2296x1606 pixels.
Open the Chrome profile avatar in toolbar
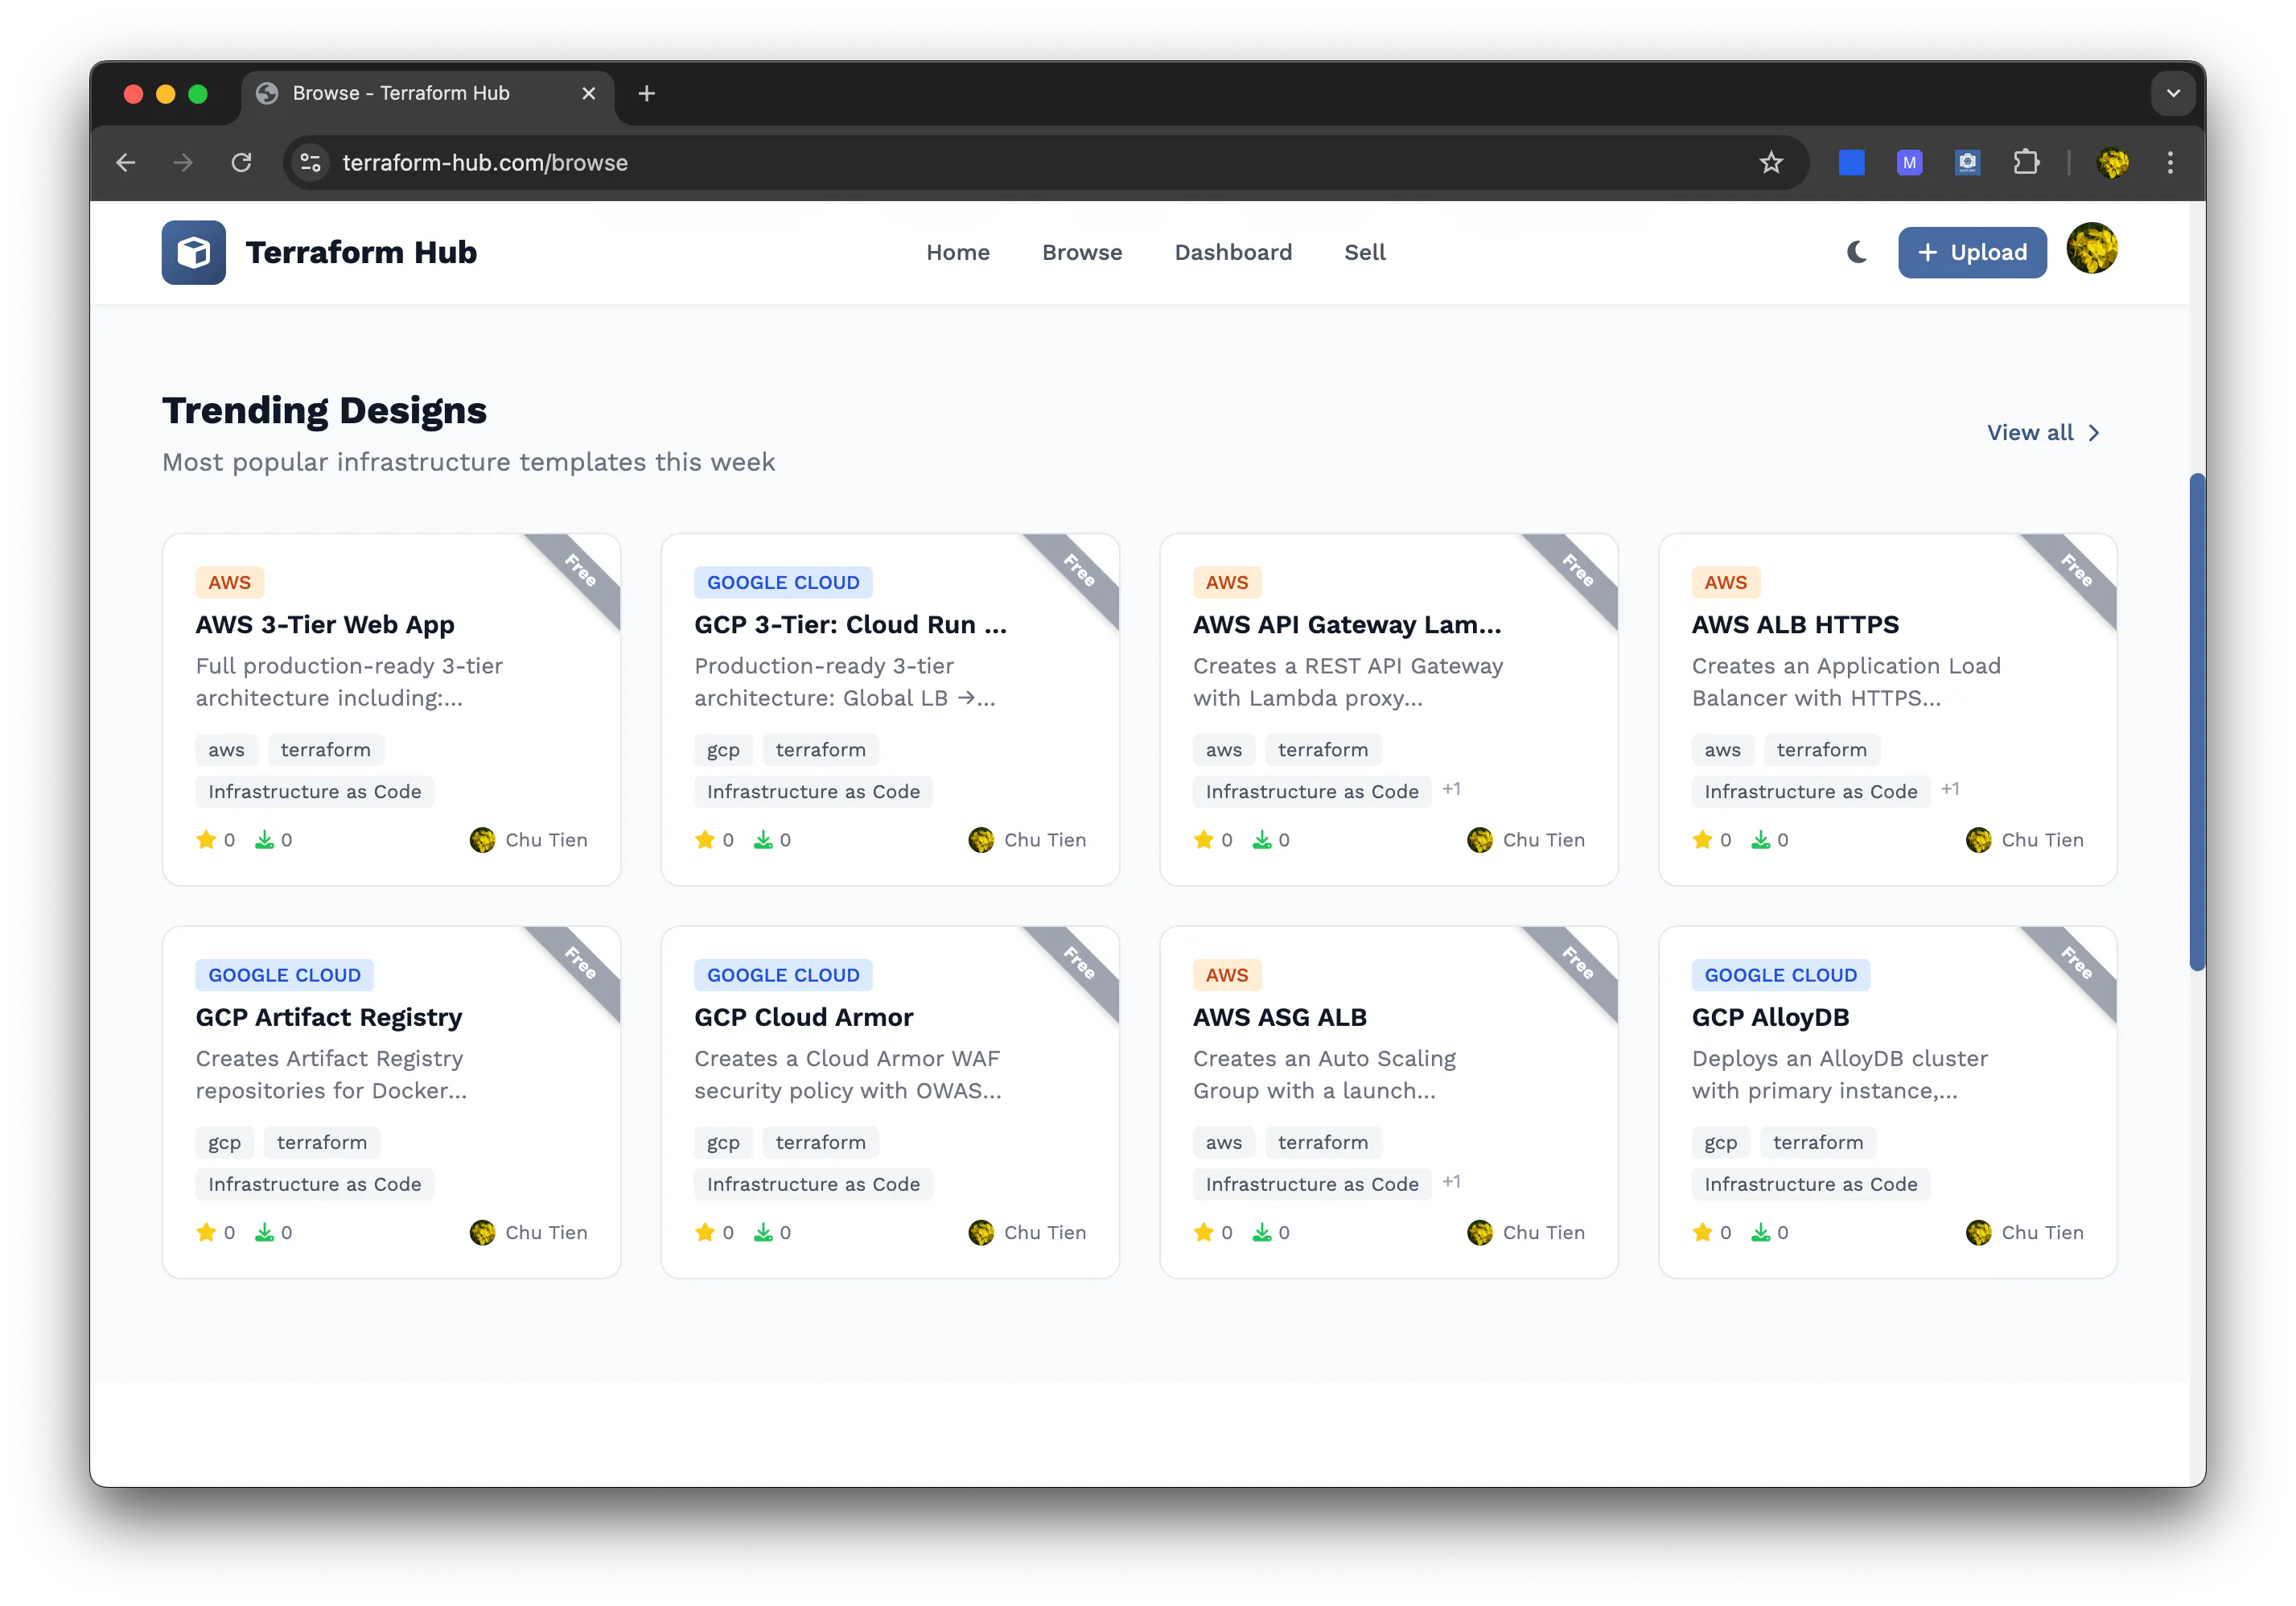[2112, 162]
